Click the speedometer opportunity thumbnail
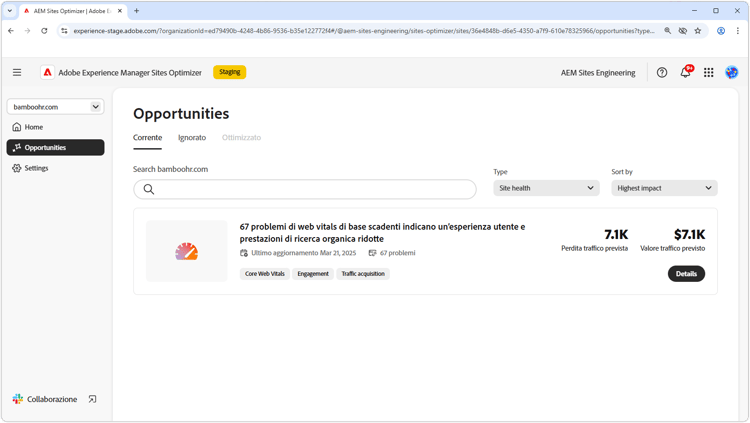Screen dimensions: 750x423 187,251
